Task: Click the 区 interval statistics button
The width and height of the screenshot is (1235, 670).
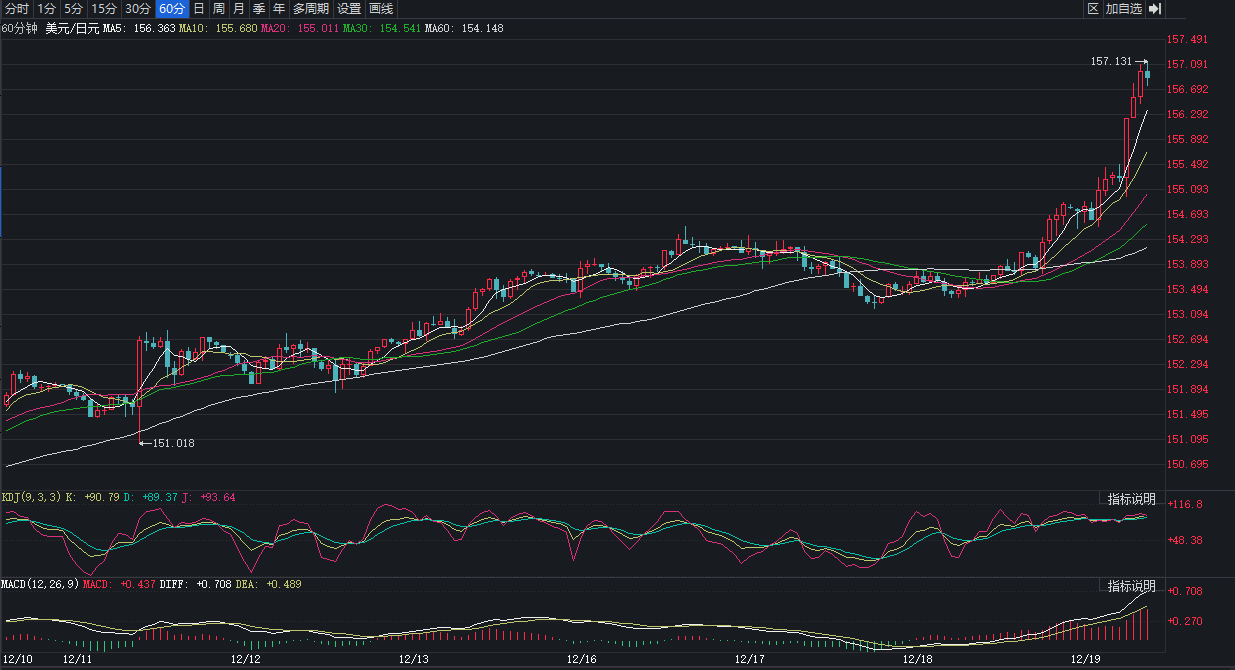Action: 1093,9
